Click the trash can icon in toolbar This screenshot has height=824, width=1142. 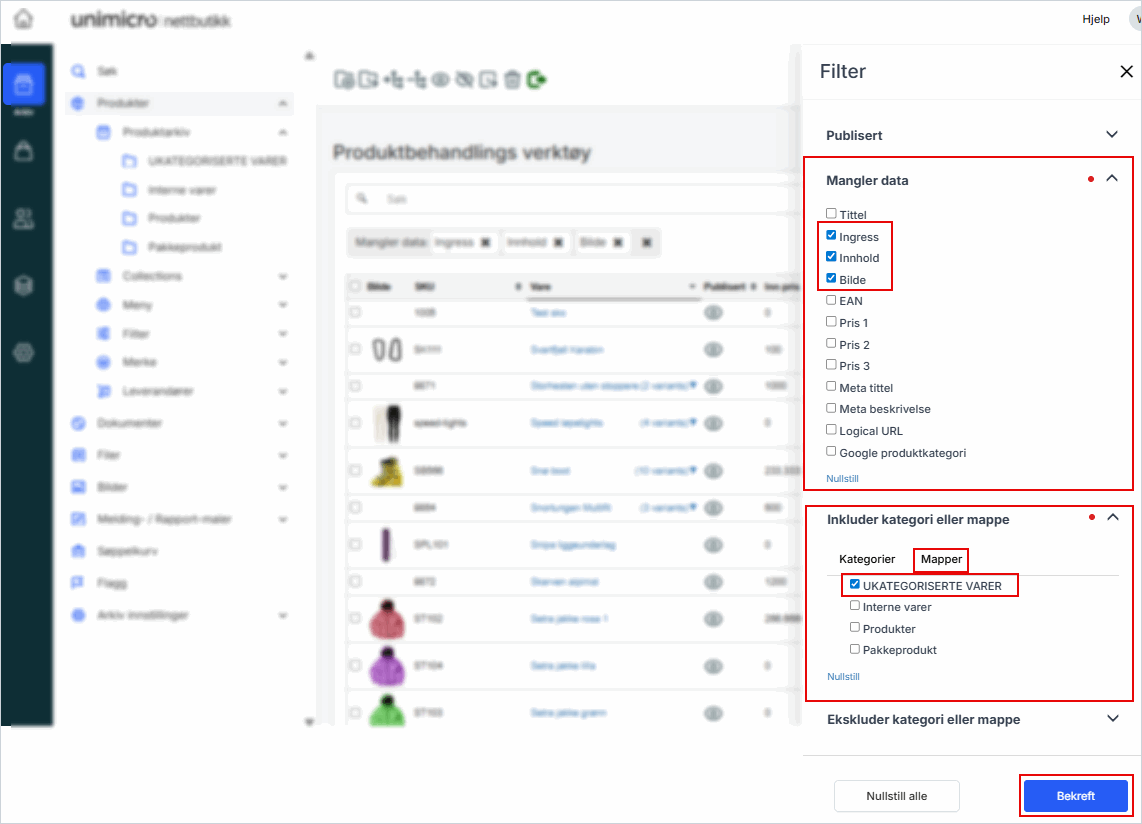(512, 80)
